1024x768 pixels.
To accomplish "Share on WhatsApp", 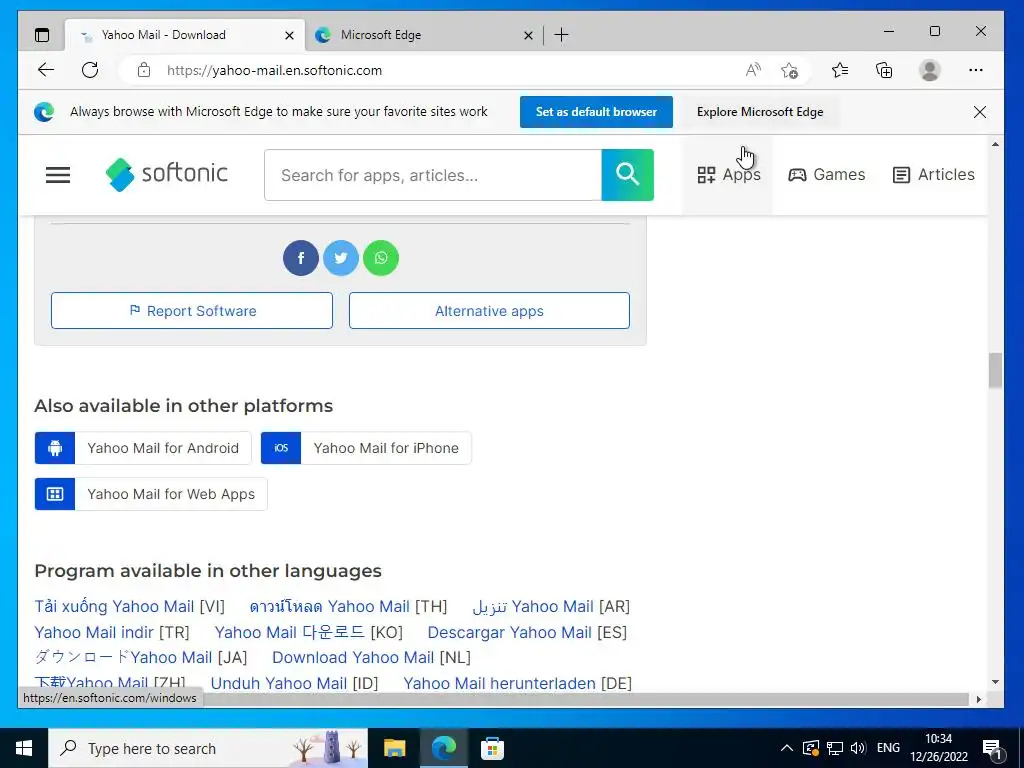I will 381,257.
